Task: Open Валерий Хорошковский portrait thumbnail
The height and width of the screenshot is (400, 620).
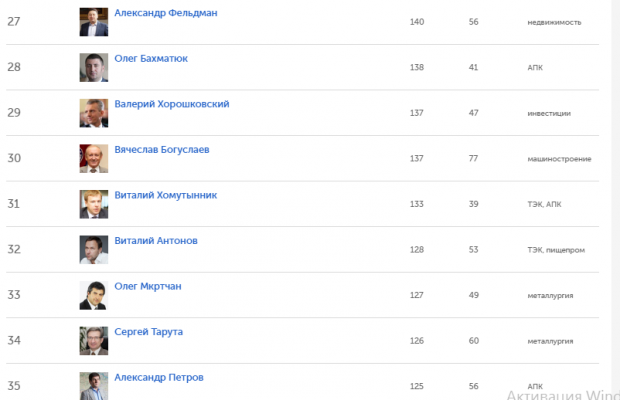Action: point(94,113)
